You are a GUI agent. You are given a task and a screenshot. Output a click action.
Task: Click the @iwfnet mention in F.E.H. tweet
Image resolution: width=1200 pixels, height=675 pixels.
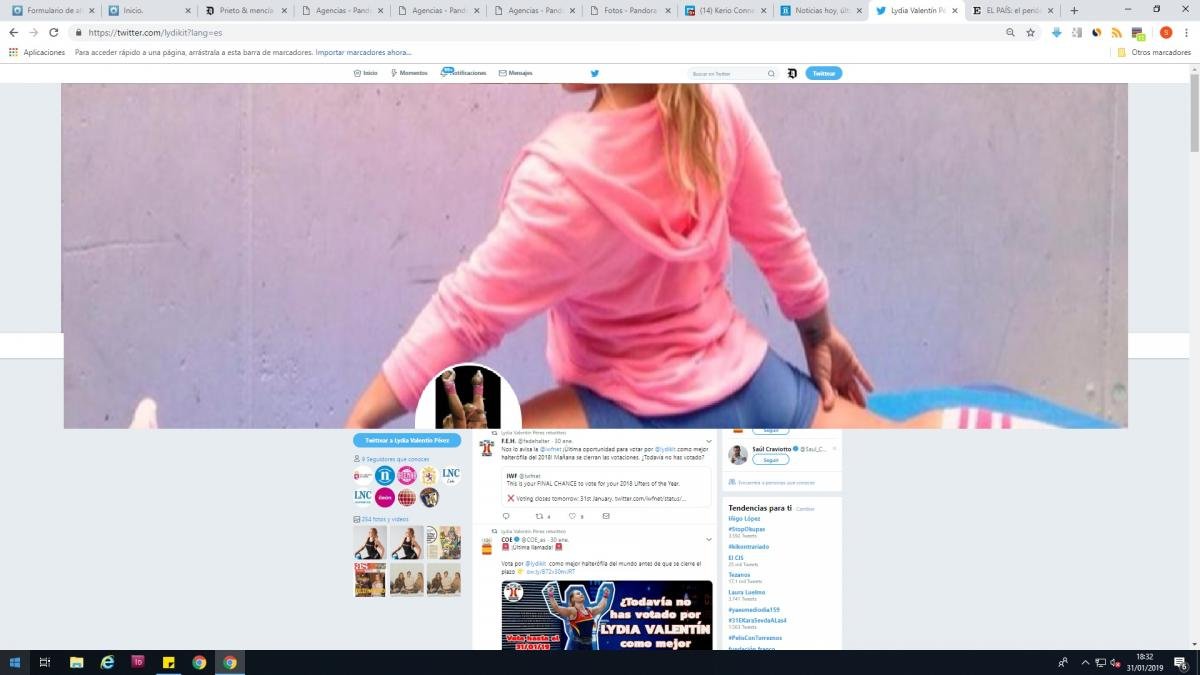click(x=553, y=449)
